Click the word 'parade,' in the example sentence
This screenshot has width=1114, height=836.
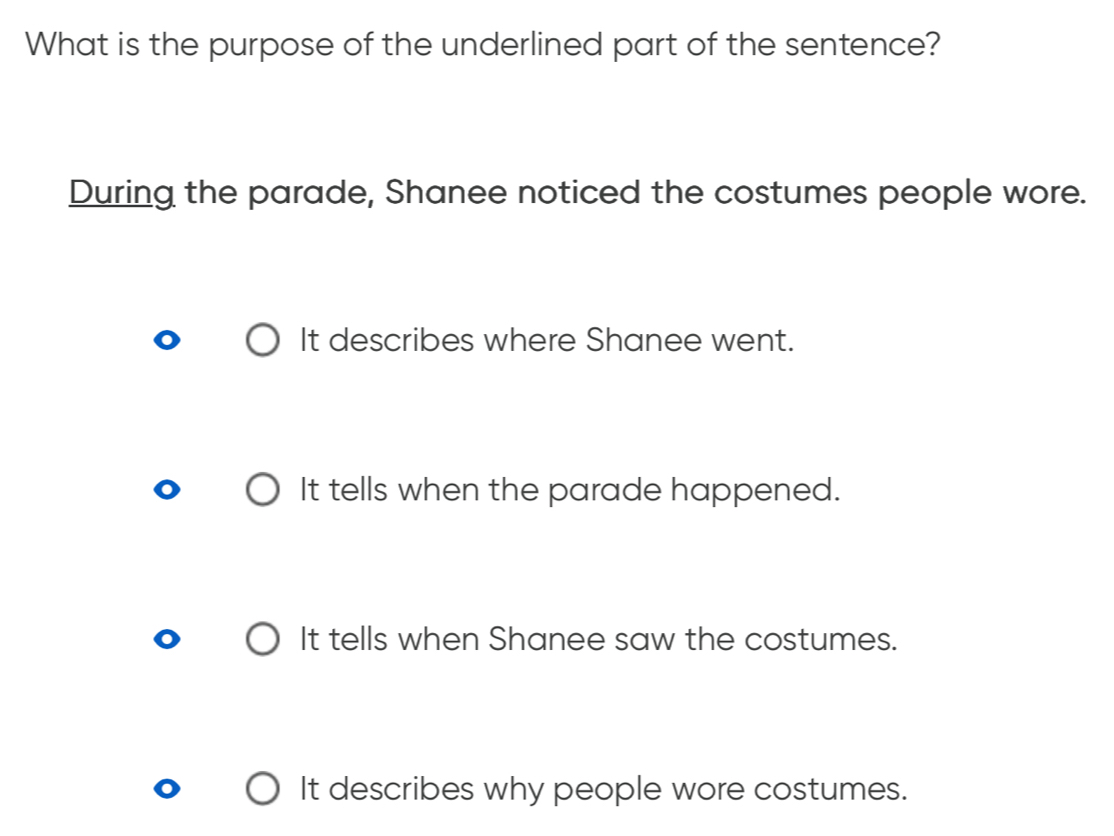point(310,193)
